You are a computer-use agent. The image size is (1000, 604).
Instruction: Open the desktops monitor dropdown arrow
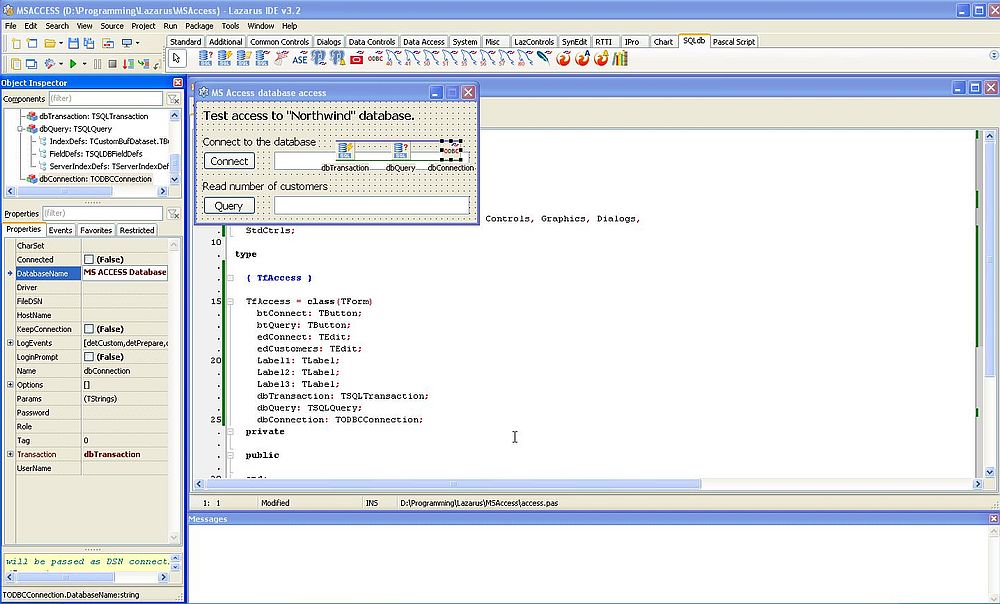click(x=137, y=43)
